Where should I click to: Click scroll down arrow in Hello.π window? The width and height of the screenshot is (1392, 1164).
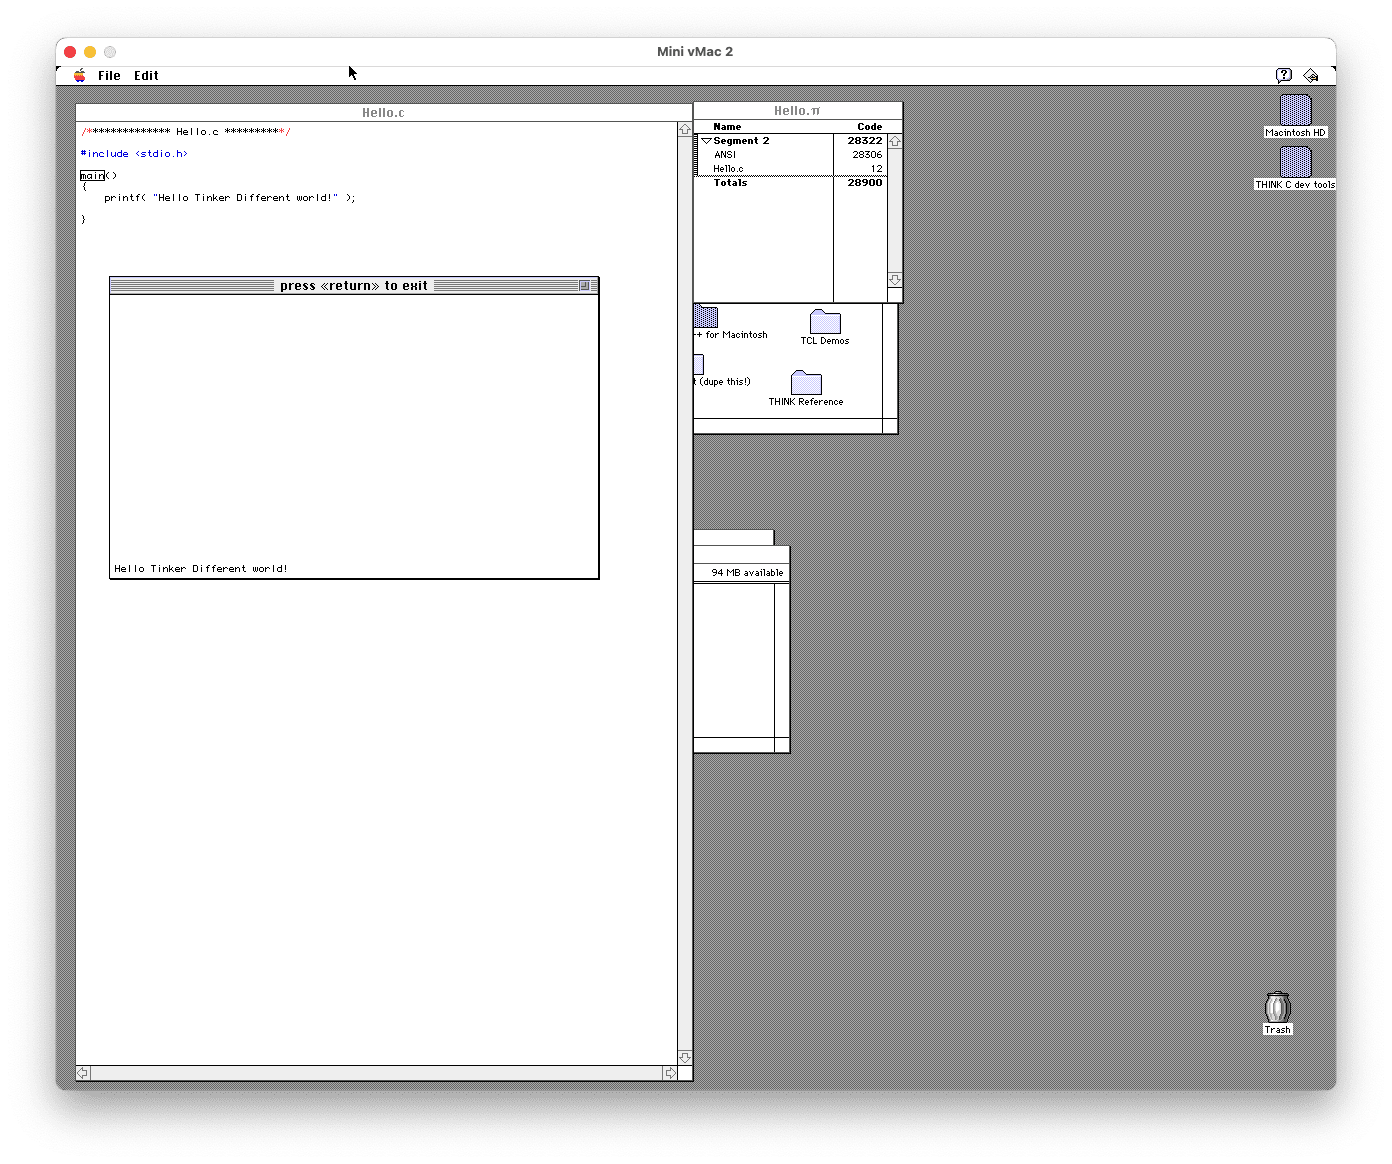(895, 280)
